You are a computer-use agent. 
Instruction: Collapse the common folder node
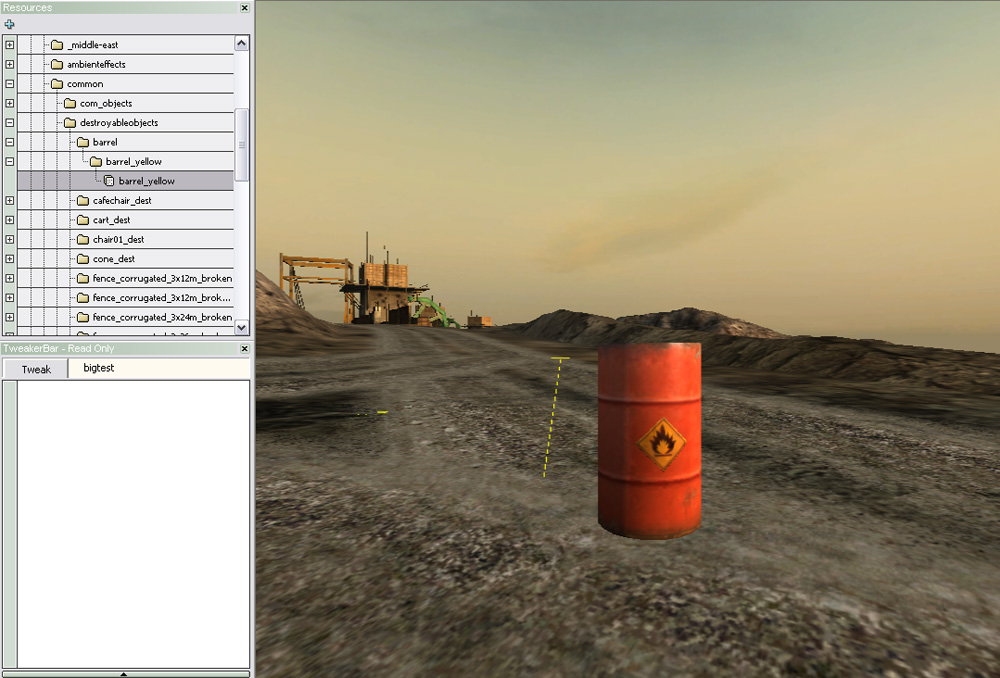point(10,84)
